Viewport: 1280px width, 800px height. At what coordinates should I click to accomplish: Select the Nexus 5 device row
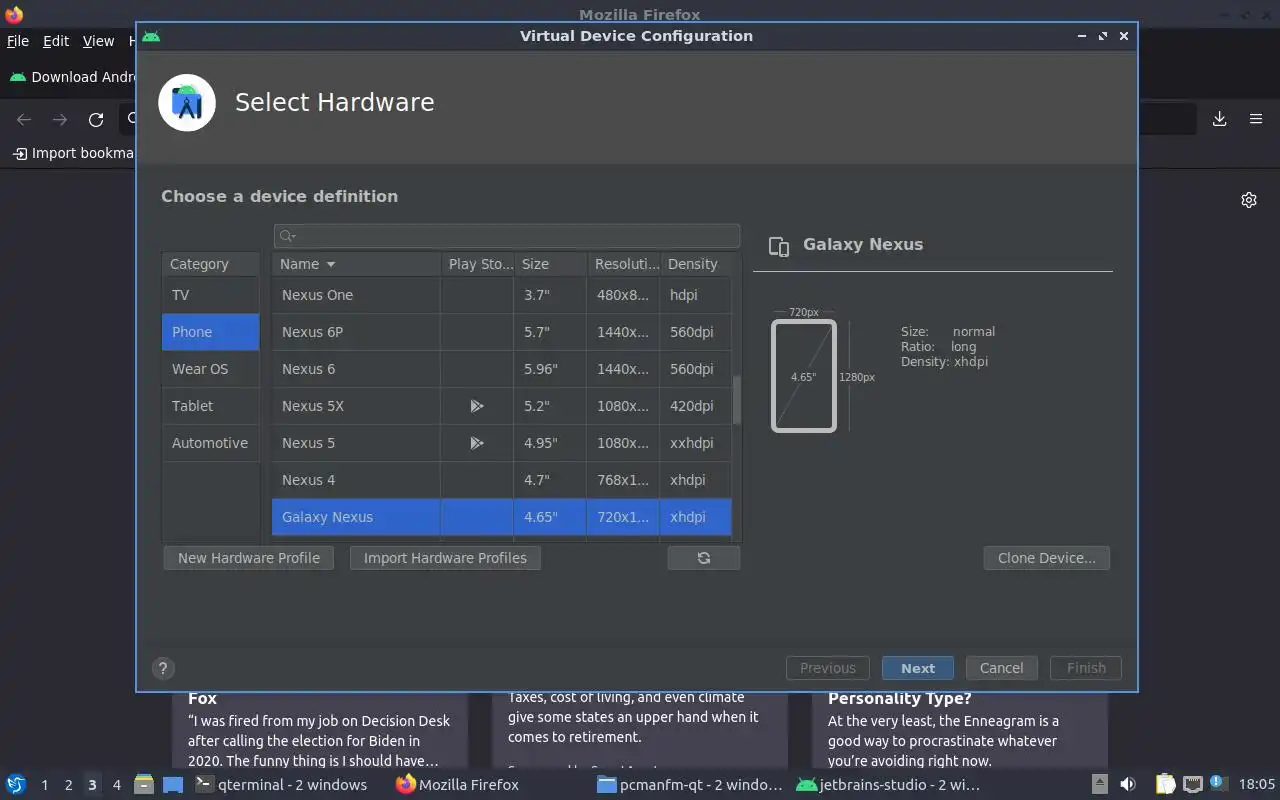click(x=502, y=443)
